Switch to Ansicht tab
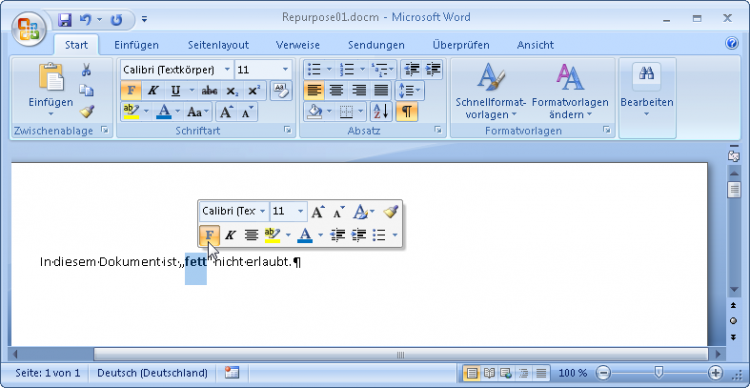Viewport: 750px width, 388px height. (535, 45)
